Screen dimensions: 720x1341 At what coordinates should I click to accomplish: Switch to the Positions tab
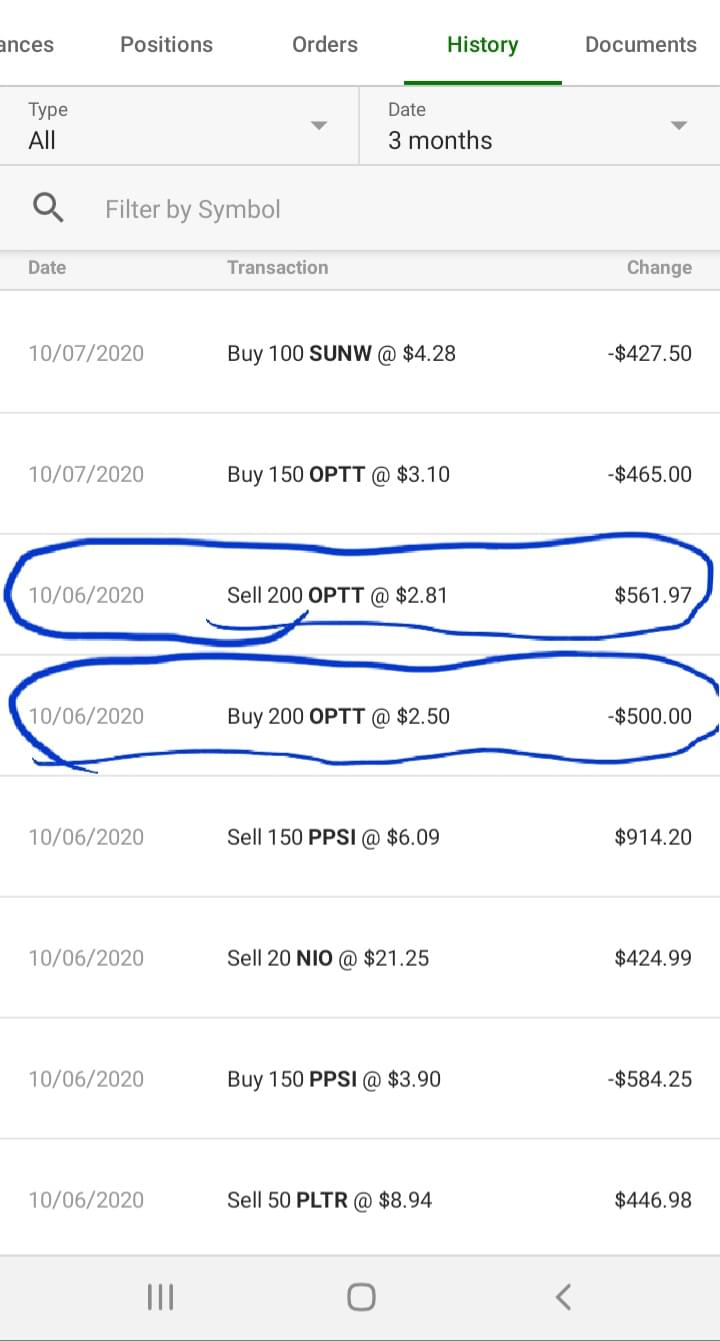(x=166, y=44)
